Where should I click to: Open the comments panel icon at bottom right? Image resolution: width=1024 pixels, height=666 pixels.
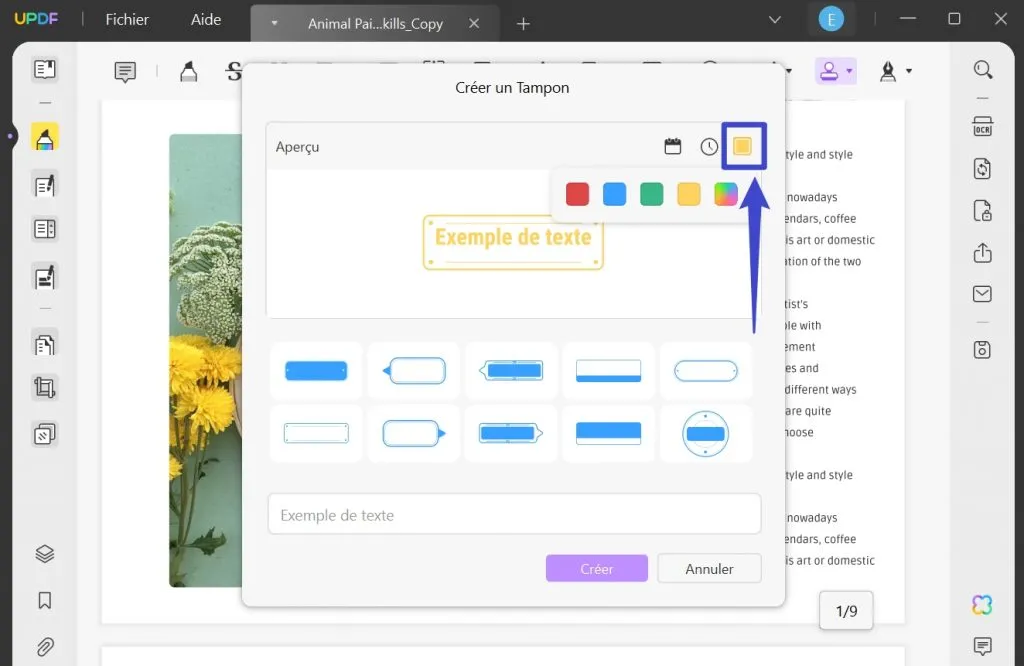point(982,646)
